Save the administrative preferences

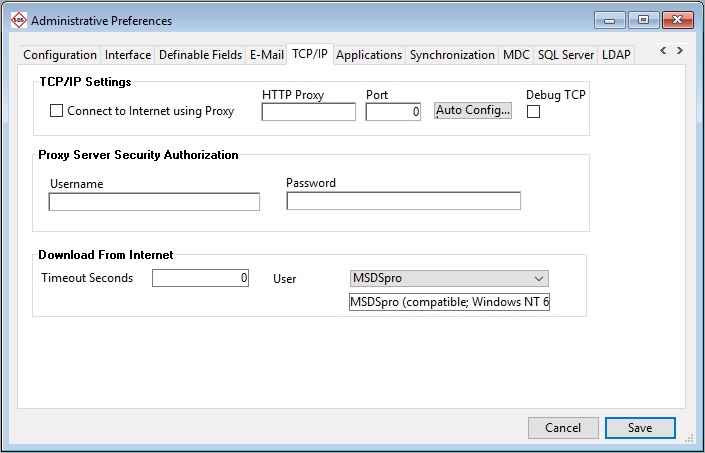point(640,428)
